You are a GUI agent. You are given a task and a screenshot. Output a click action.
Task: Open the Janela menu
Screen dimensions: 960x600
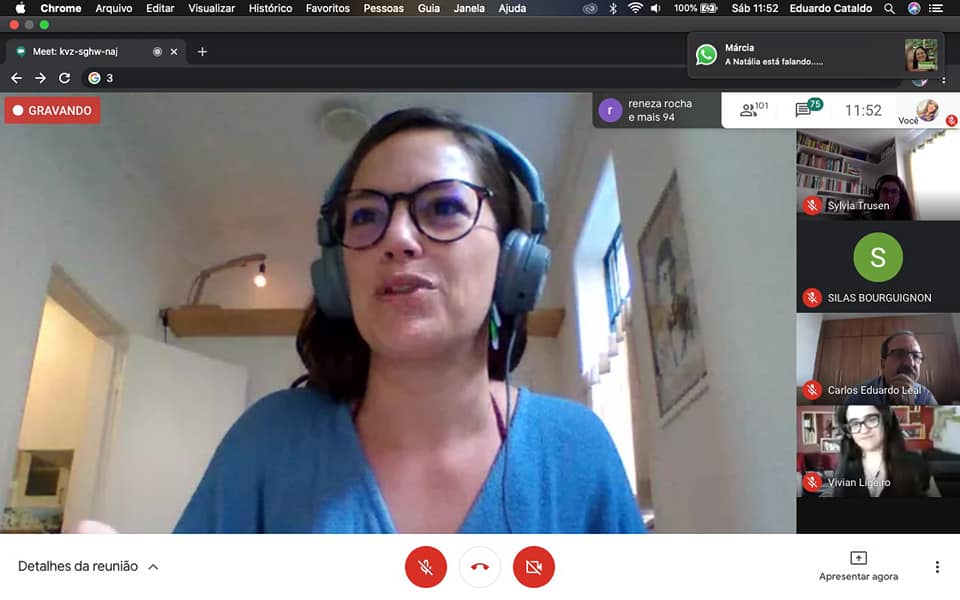[469, 8]
